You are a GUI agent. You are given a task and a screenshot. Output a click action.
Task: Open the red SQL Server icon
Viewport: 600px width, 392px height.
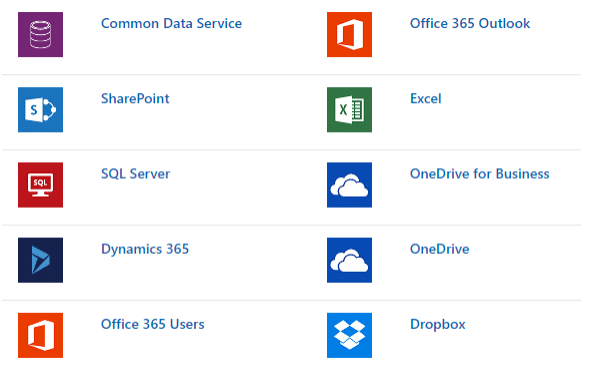[x=41, y=185]
